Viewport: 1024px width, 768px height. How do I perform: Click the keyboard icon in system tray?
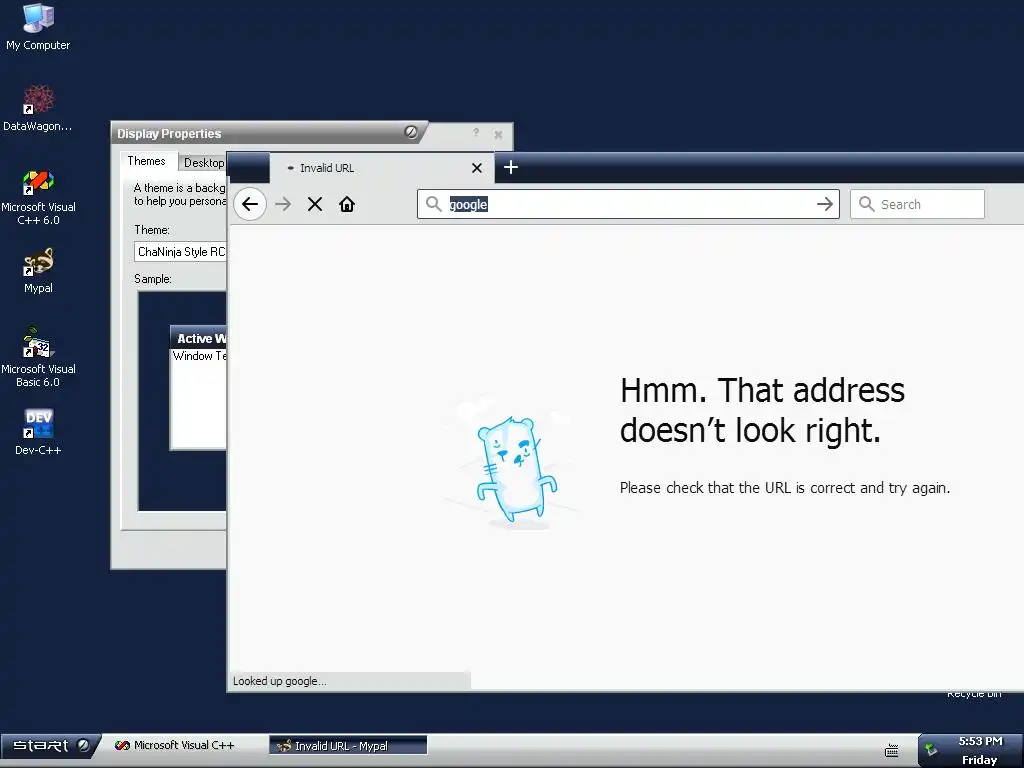pyautogui.click(x=891, y=750)
